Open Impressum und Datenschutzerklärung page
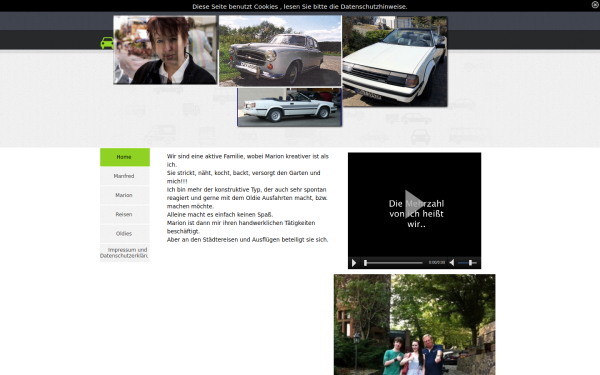Viewport: 600px width, 375px height. pos(125,253)
